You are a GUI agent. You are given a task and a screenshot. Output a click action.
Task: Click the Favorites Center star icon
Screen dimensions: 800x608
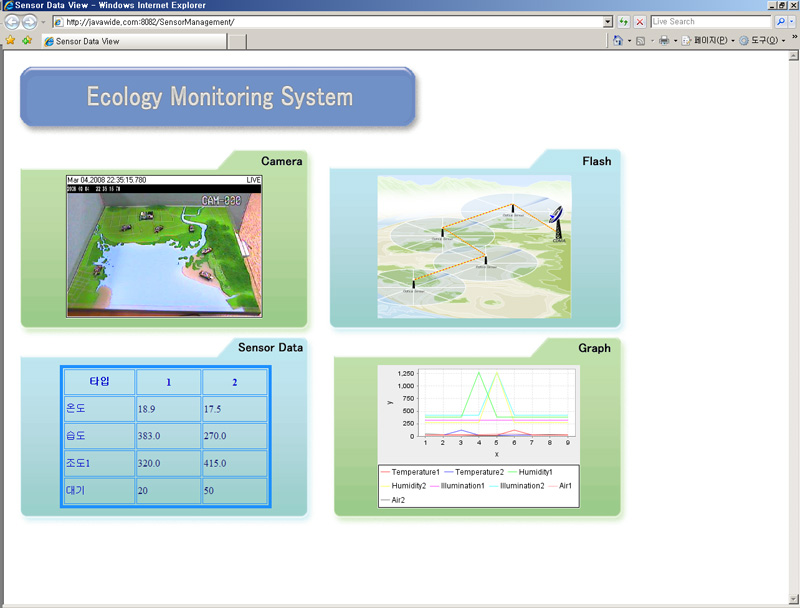click(11, 40)
